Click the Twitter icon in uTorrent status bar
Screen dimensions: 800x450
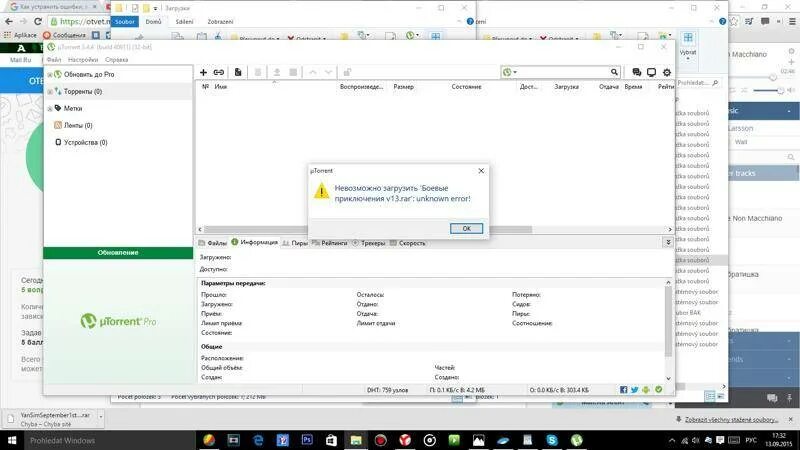[x=635, y=390]
